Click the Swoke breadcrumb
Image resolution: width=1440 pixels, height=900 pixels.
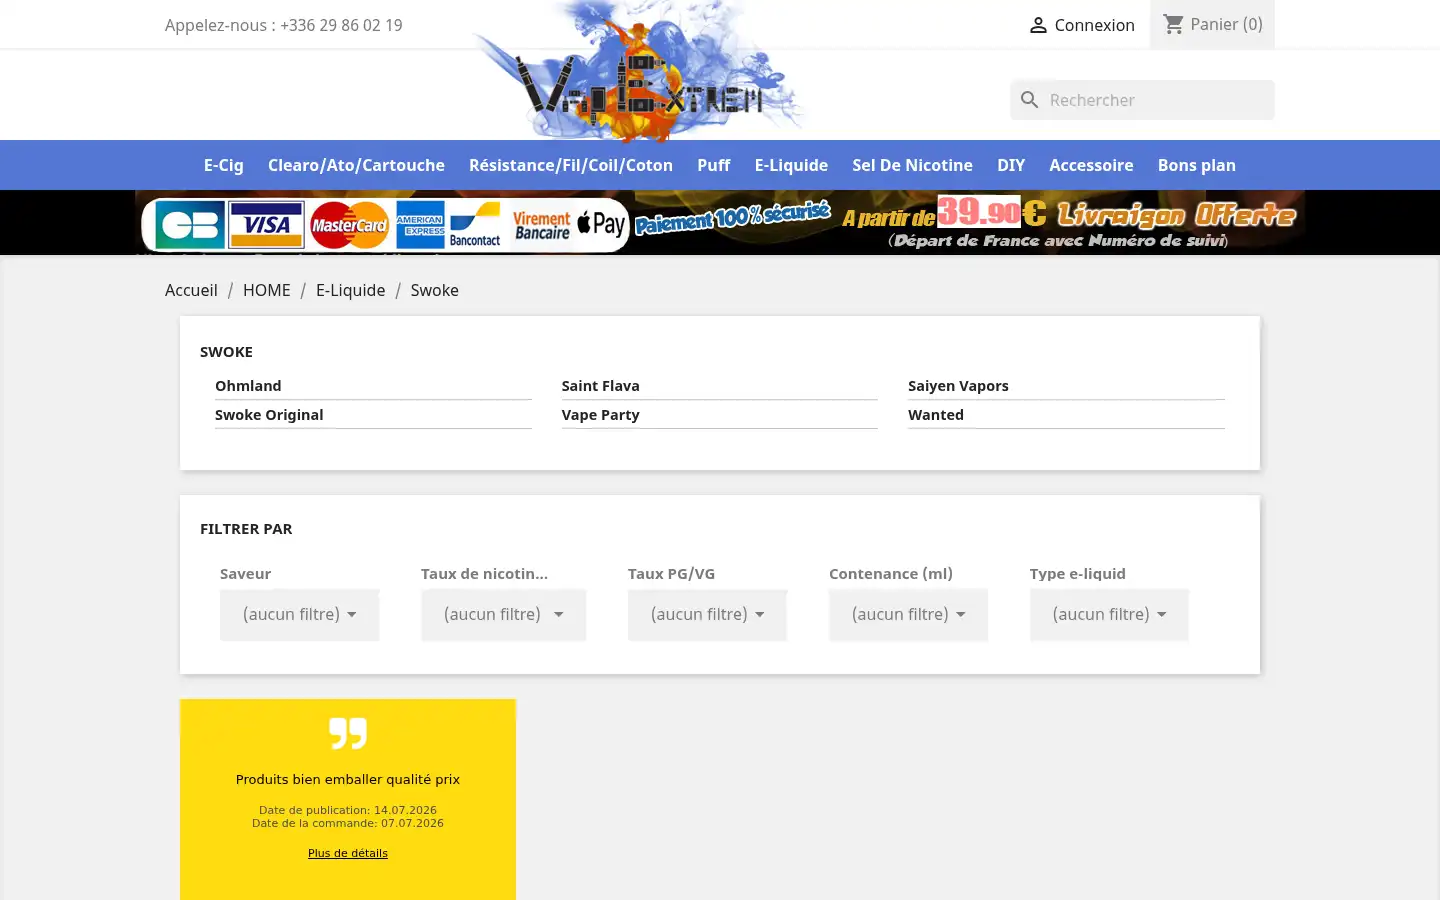click(x=434, y=290)
